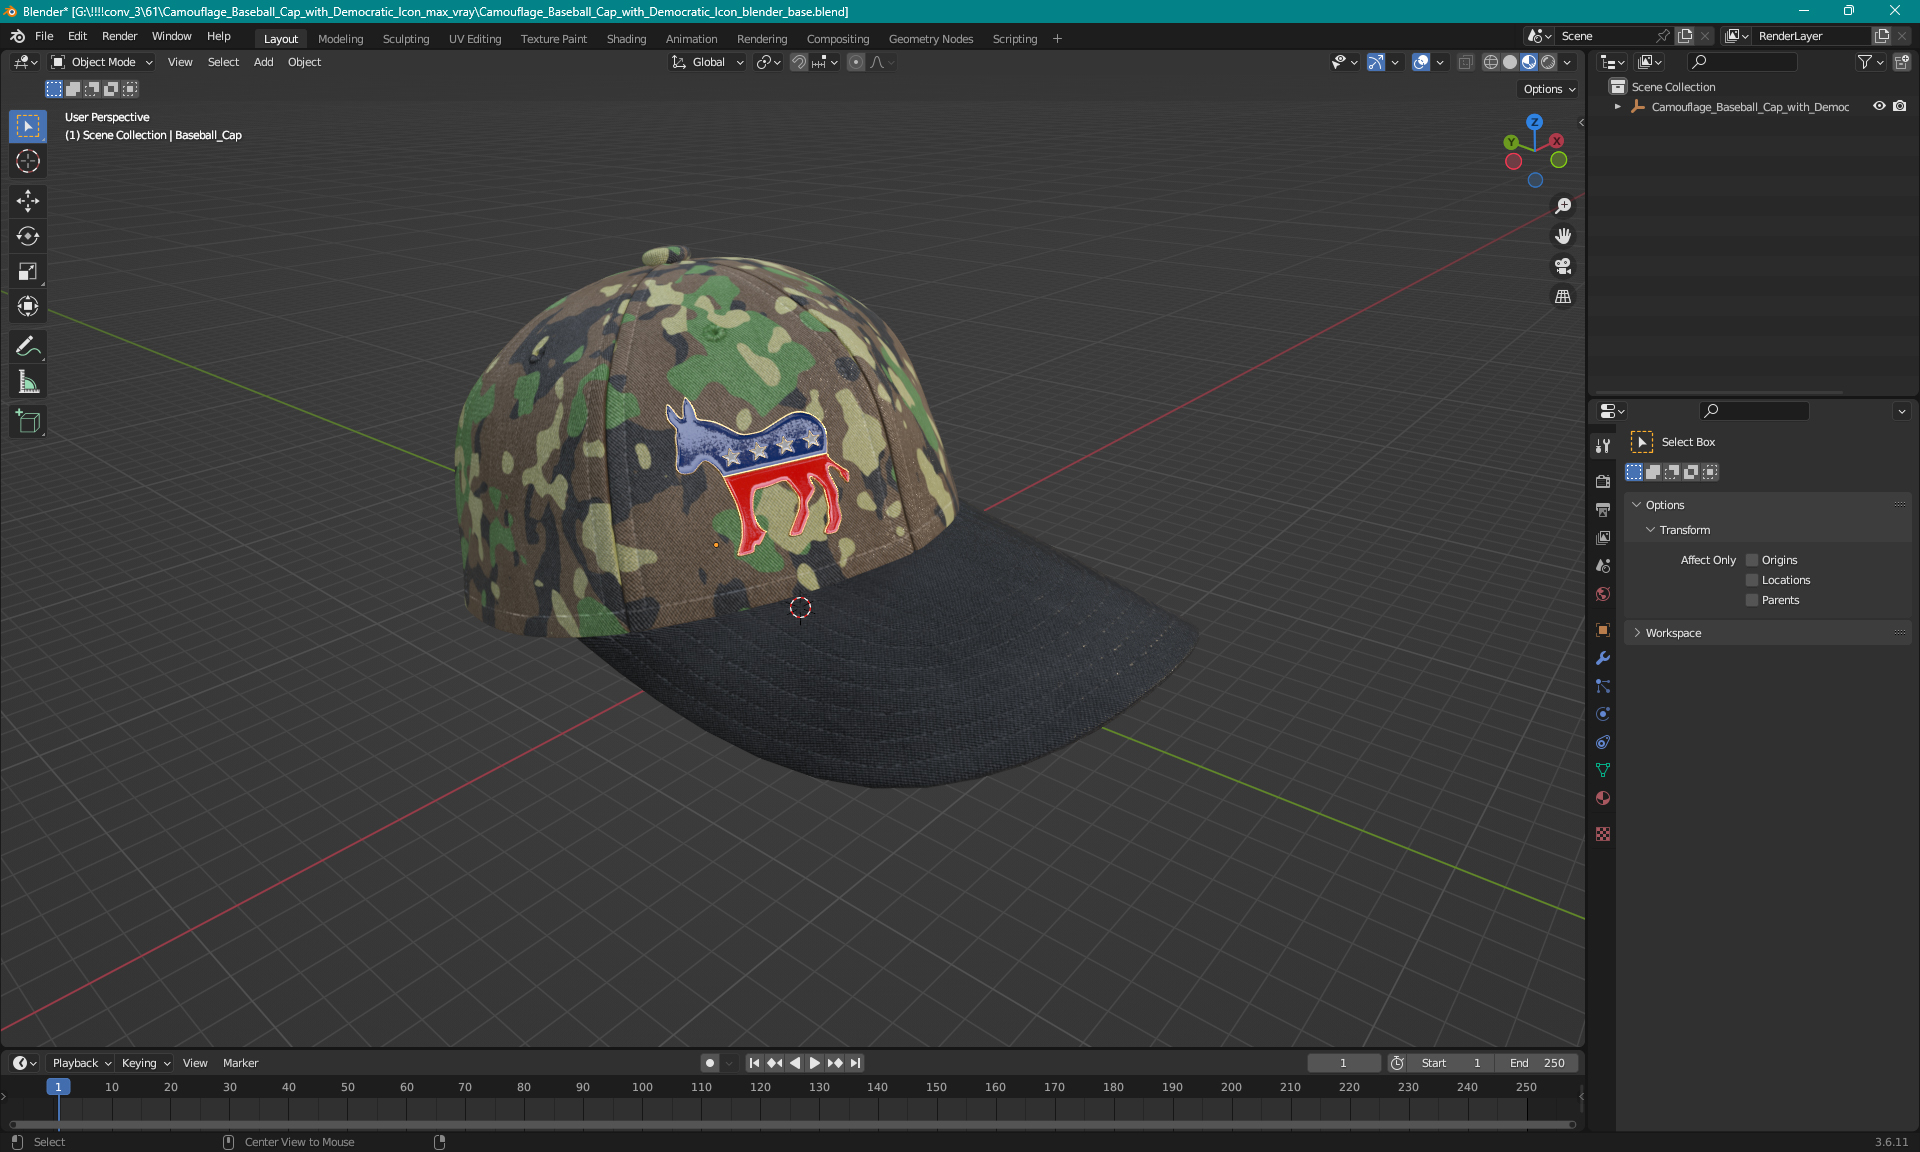Click the Zoom view icon in viewport
The width and height of the screenshot is (1920, 1152).
(x=1562, y=206)
